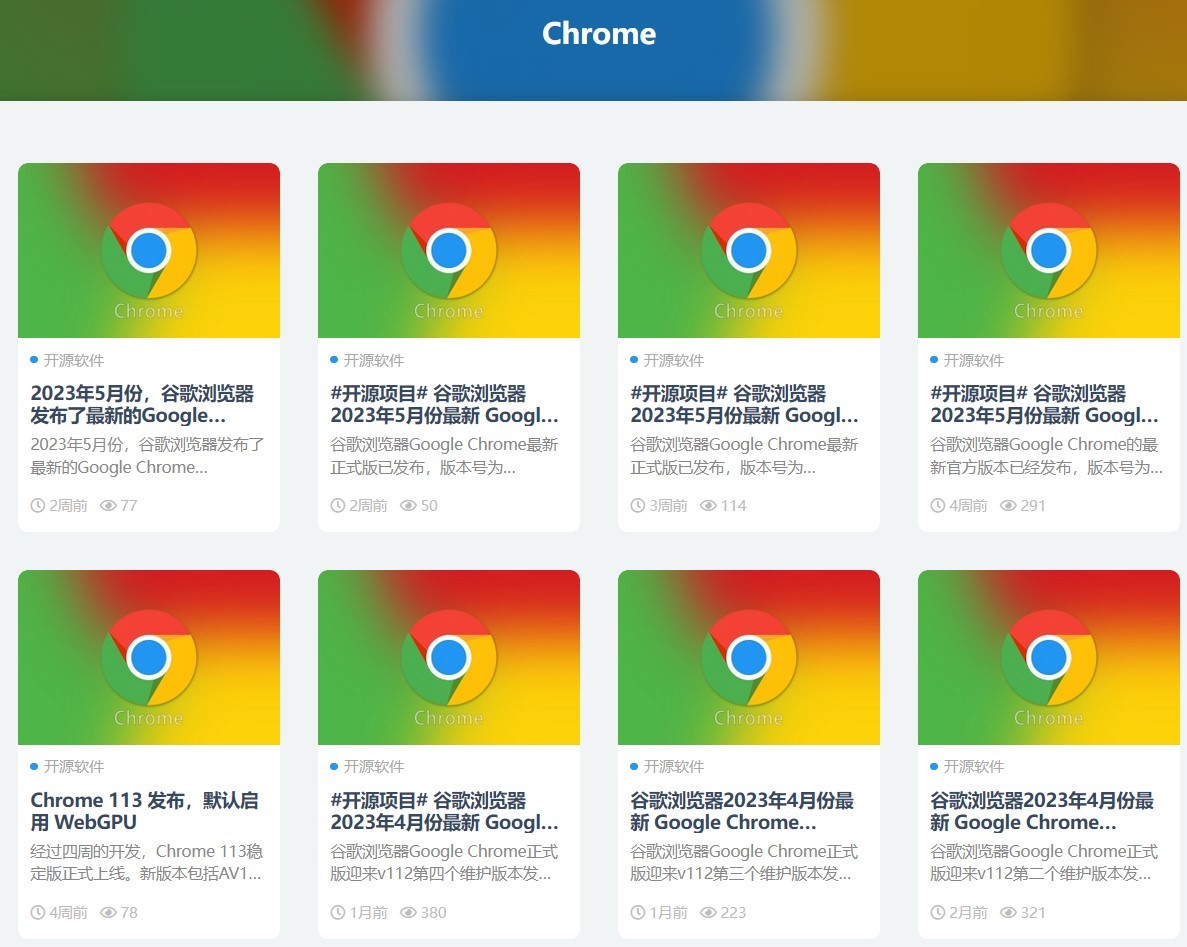Click the excerpt mentioning v112第四个维护版本
Image resolution: width=1187 pixels, height=947 pixels.
tap(444, 863)
